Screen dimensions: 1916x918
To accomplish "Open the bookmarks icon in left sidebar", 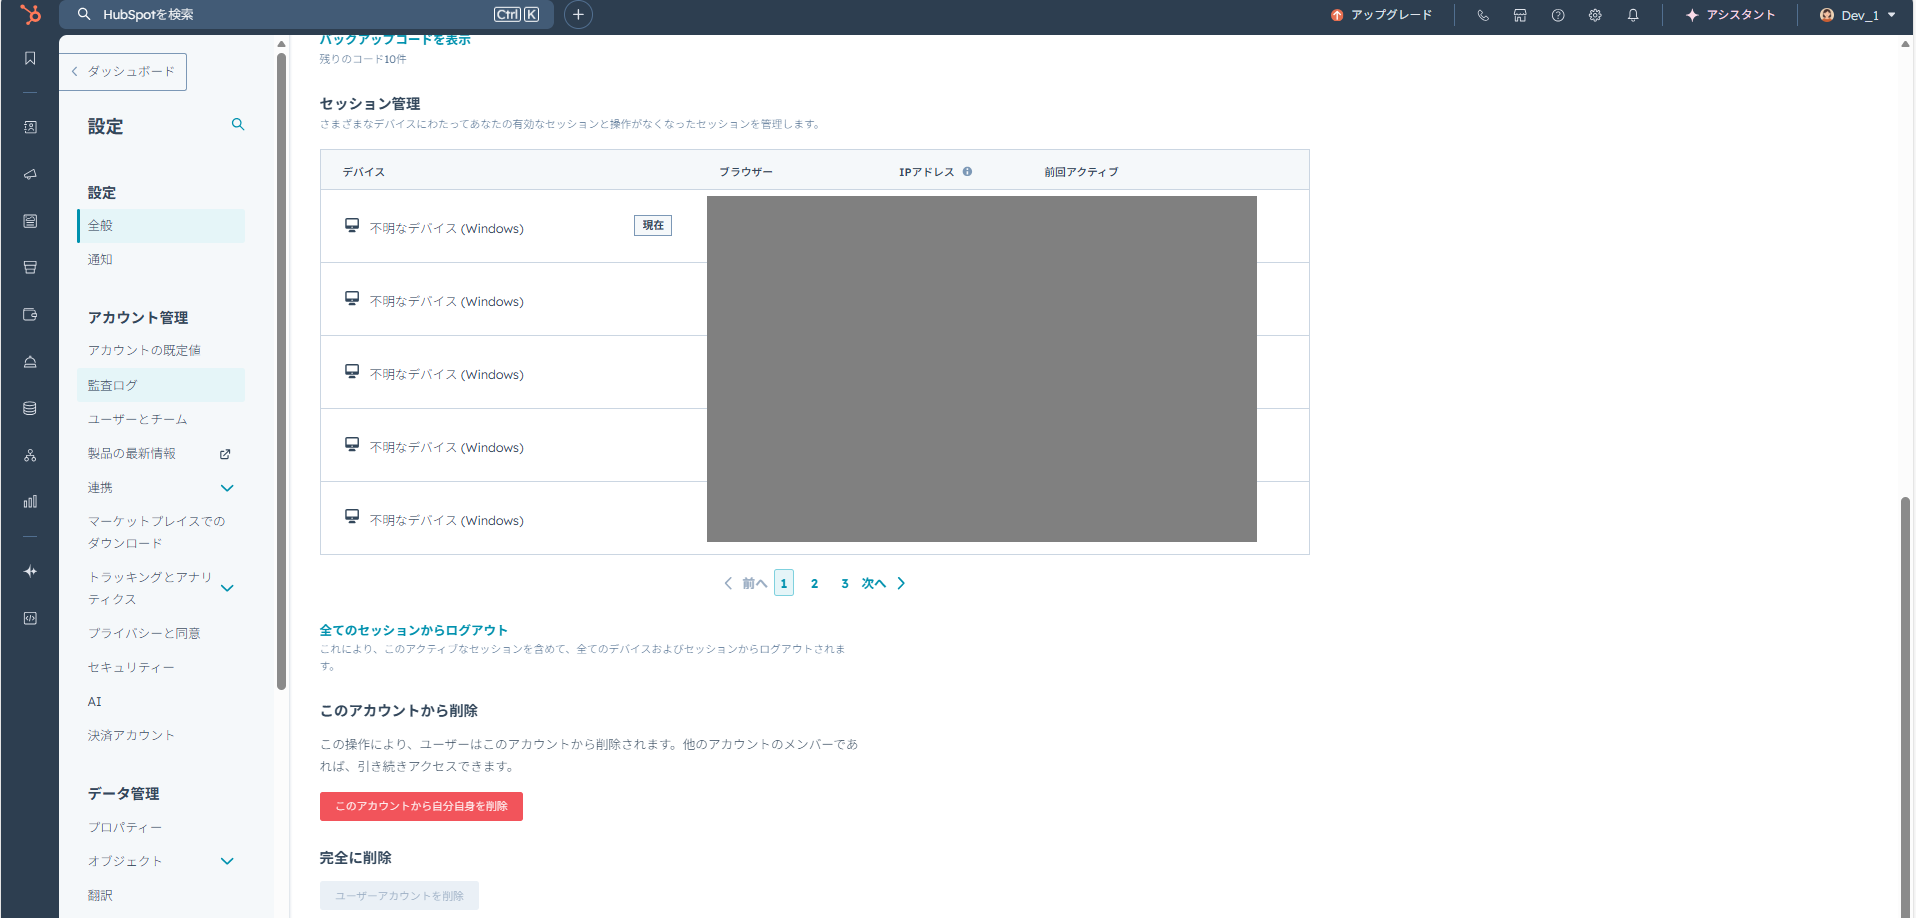I will (30, 58).
